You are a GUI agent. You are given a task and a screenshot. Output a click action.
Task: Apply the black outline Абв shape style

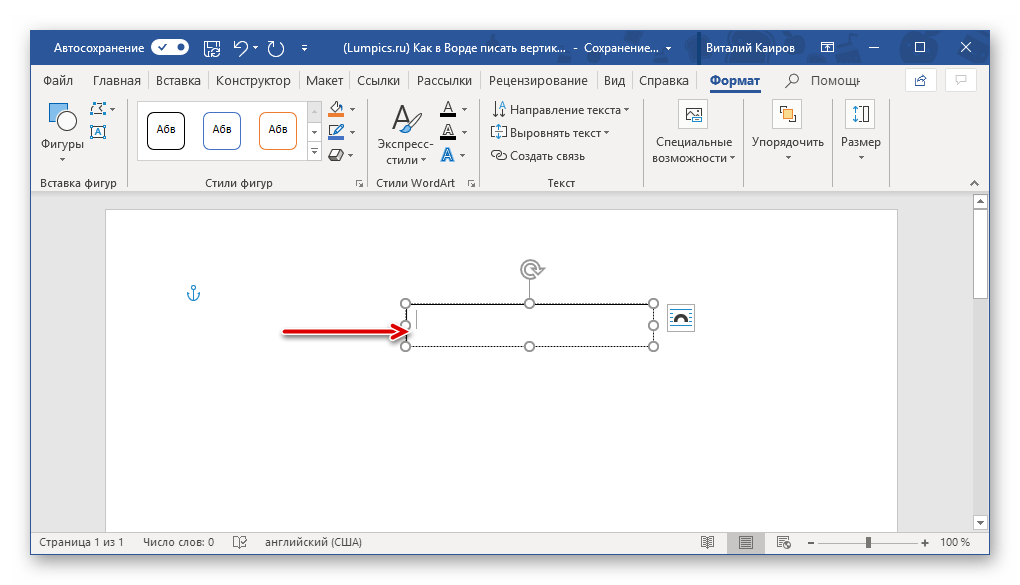[166, 131]
